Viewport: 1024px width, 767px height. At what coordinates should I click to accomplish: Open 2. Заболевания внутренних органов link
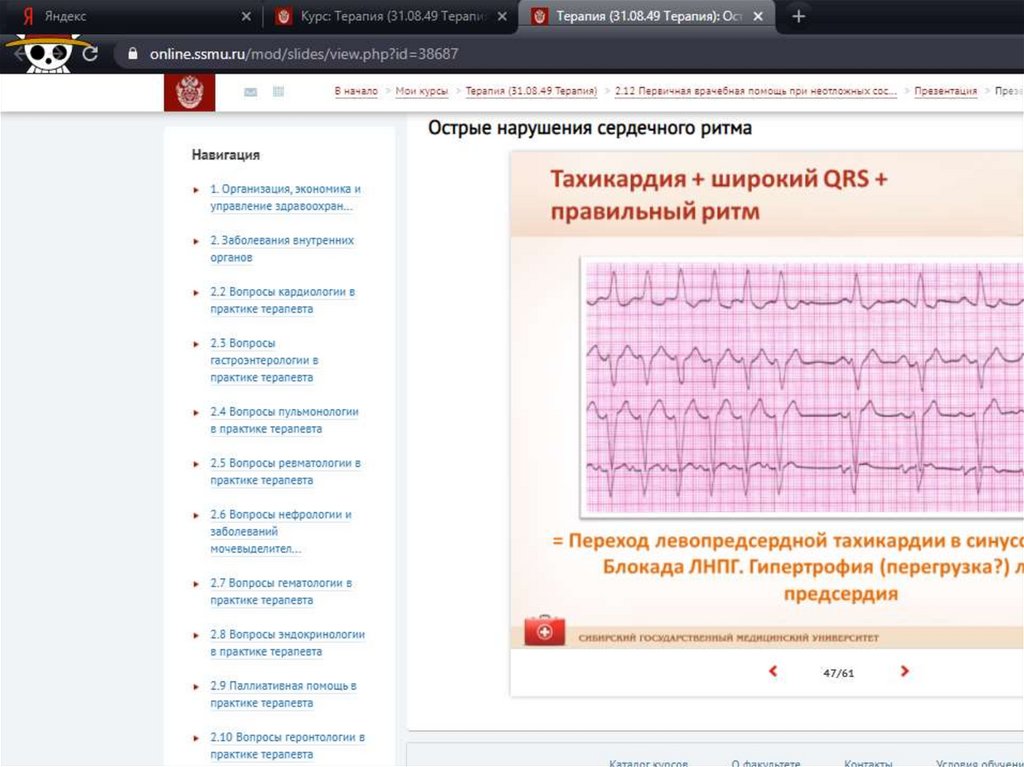[x=282, y=249]
